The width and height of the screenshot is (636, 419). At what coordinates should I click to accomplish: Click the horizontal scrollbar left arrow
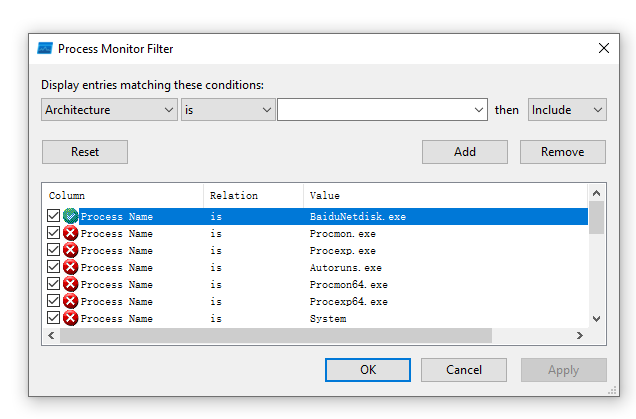click(x=51, y=335)
